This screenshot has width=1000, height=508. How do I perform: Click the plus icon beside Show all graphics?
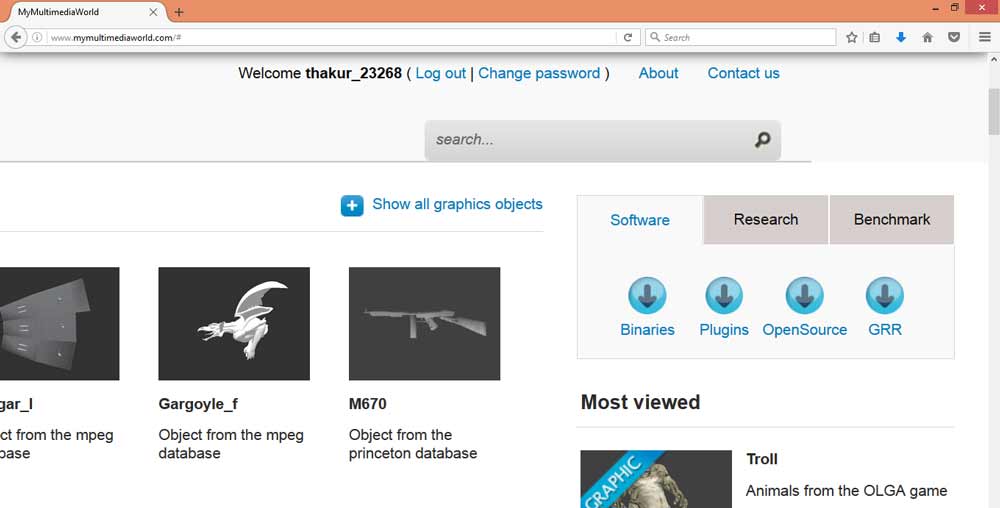coord(352,205)
